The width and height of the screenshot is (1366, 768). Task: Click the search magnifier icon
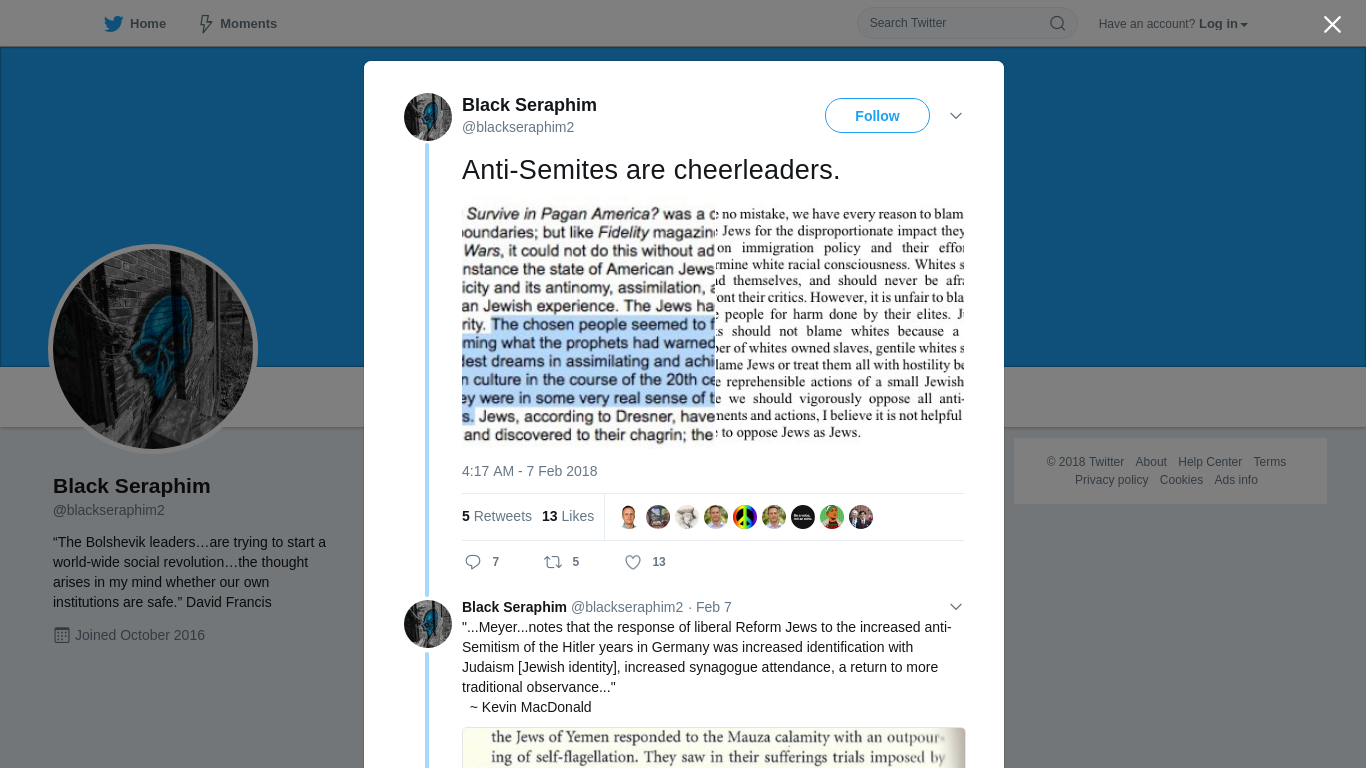pyautogui.click(x=1057, y=24)
